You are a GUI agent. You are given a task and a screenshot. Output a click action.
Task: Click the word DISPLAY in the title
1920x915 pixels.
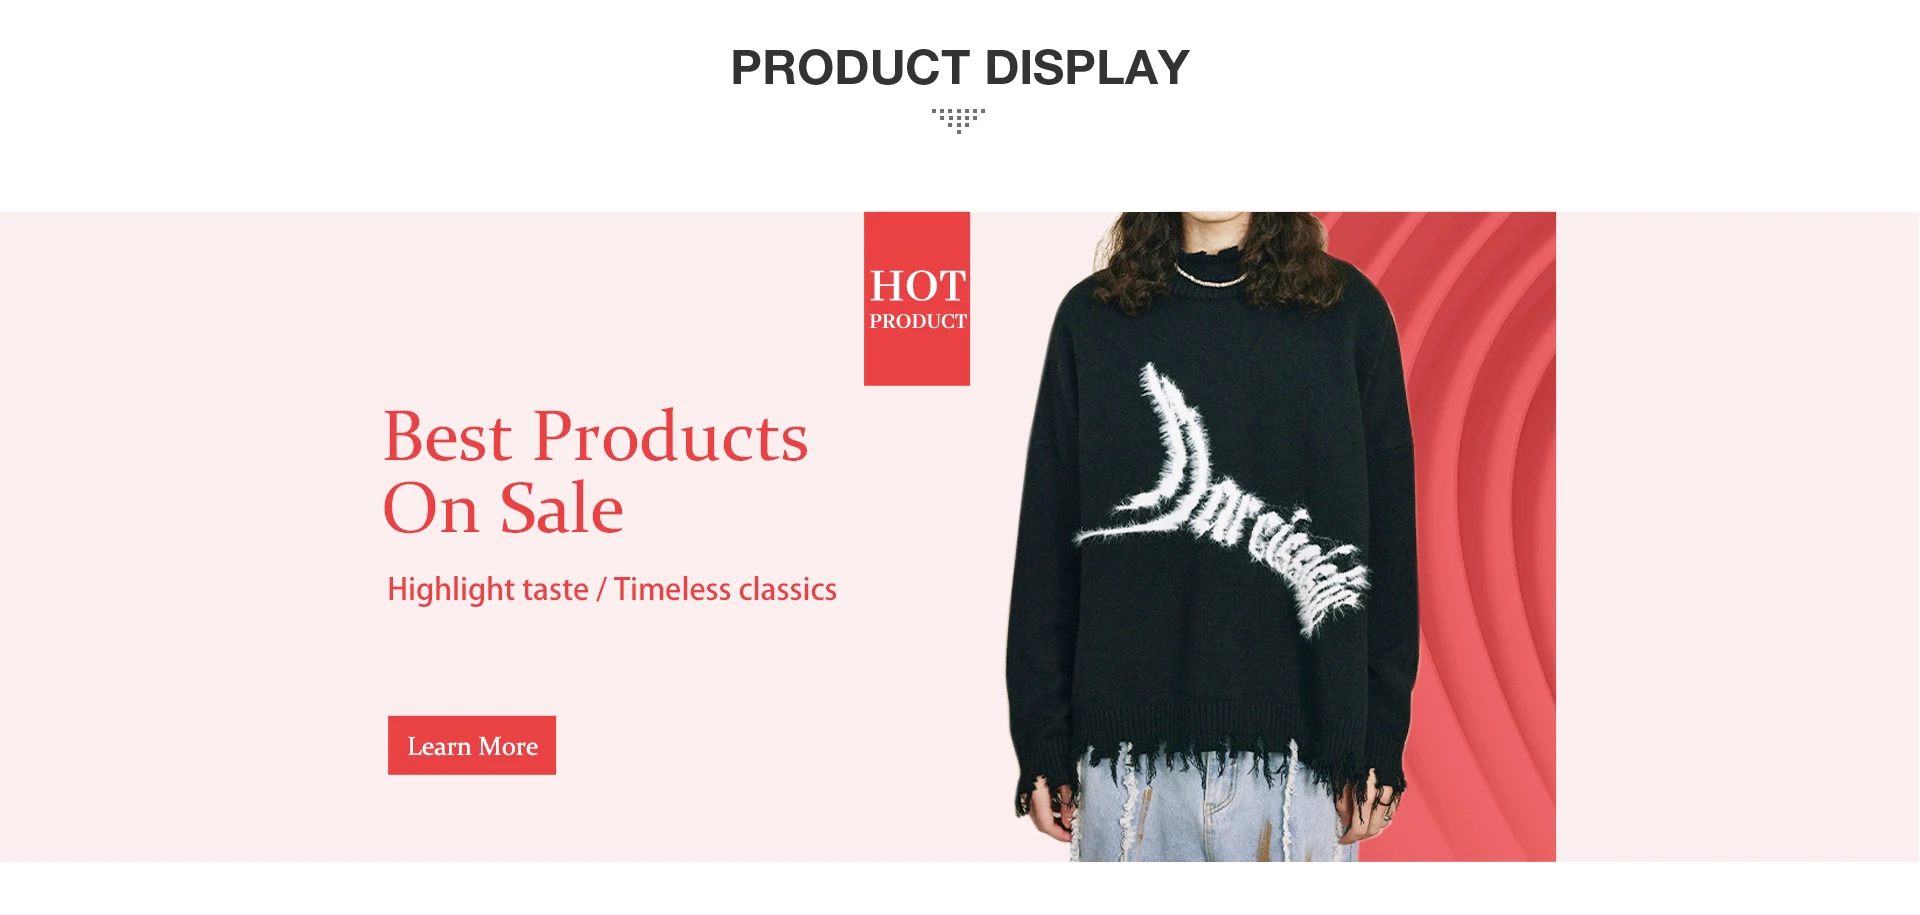pyautogui.click(x=1087, y=68)
